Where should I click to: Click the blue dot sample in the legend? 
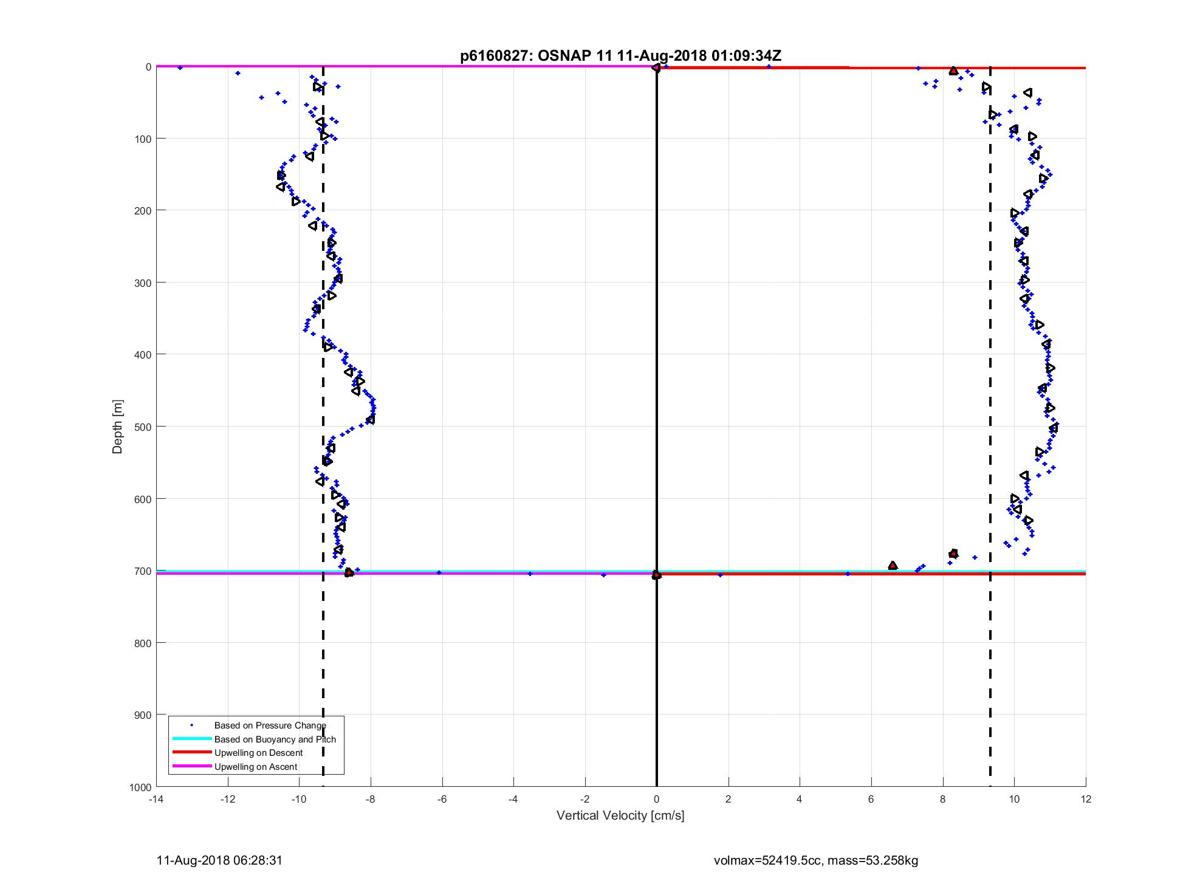point(191,724)
